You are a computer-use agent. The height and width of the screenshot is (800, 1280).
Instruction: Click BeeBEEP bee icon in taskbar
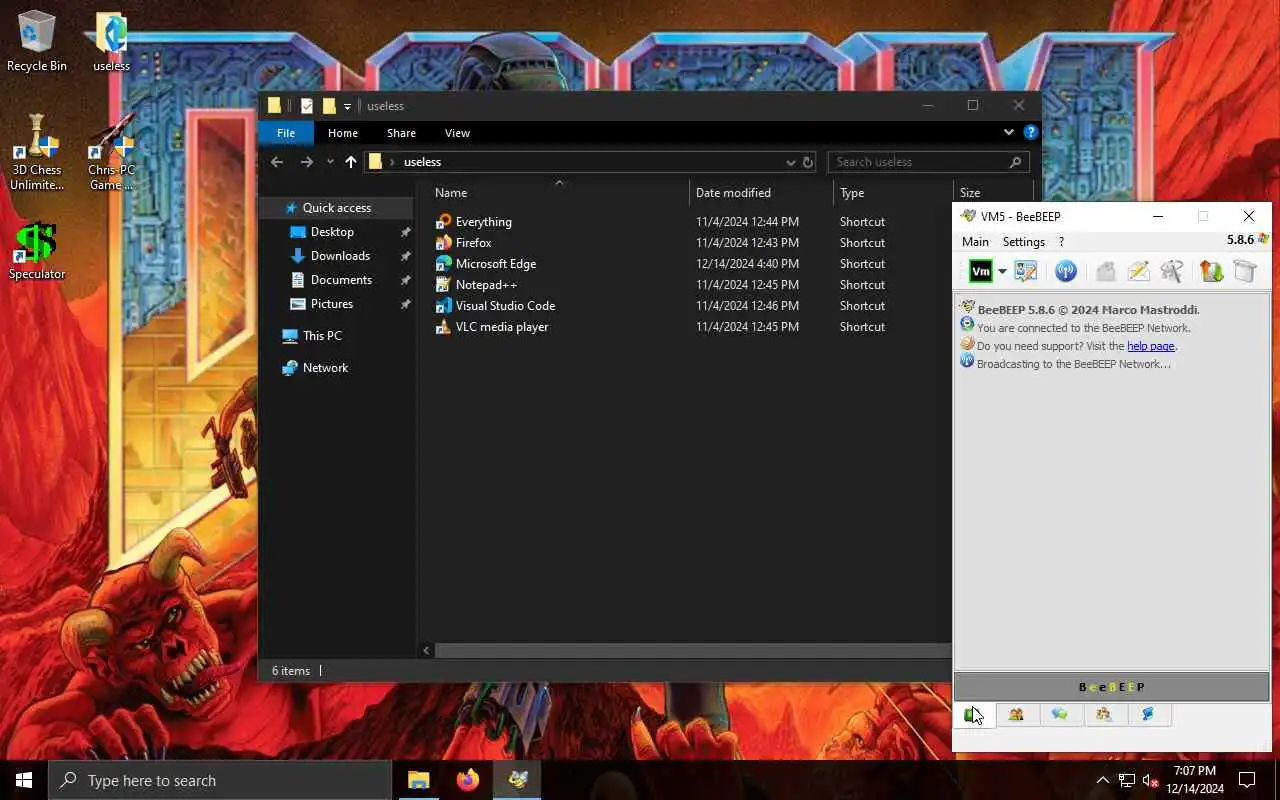[x=518, y=780]
